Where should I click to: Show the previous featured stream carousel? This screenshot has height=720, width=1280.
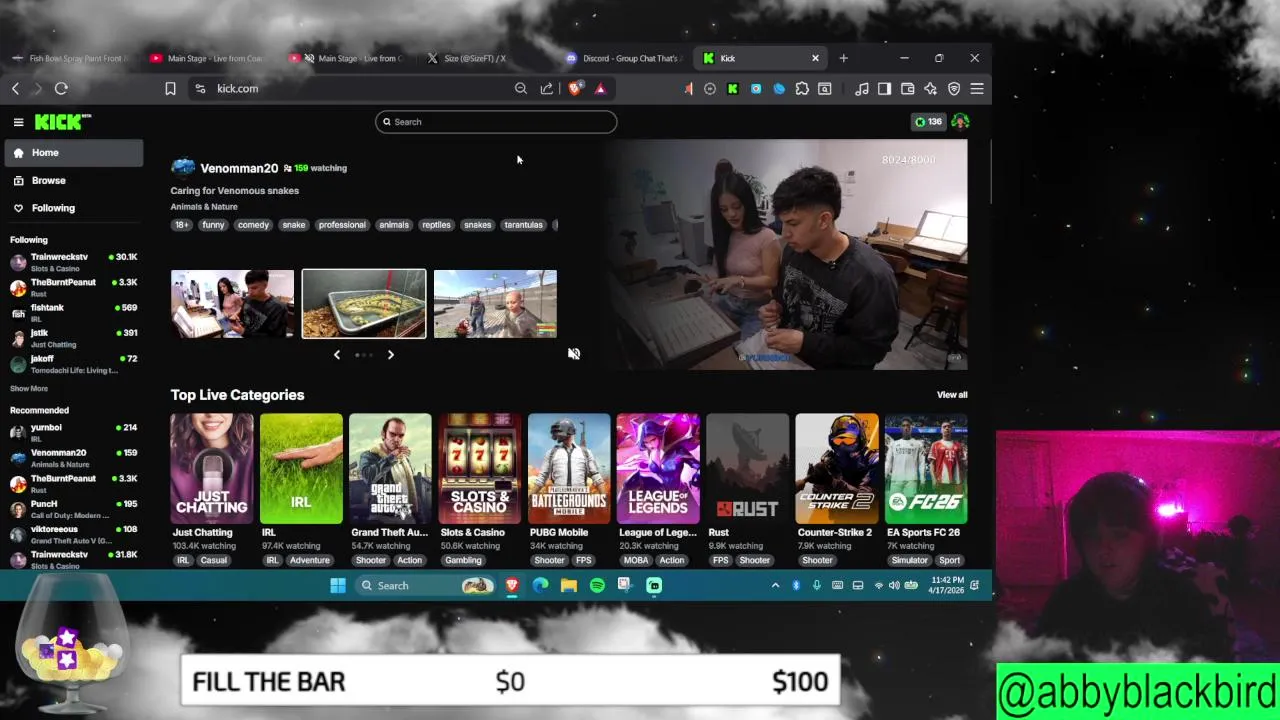(x=337, y=355)
